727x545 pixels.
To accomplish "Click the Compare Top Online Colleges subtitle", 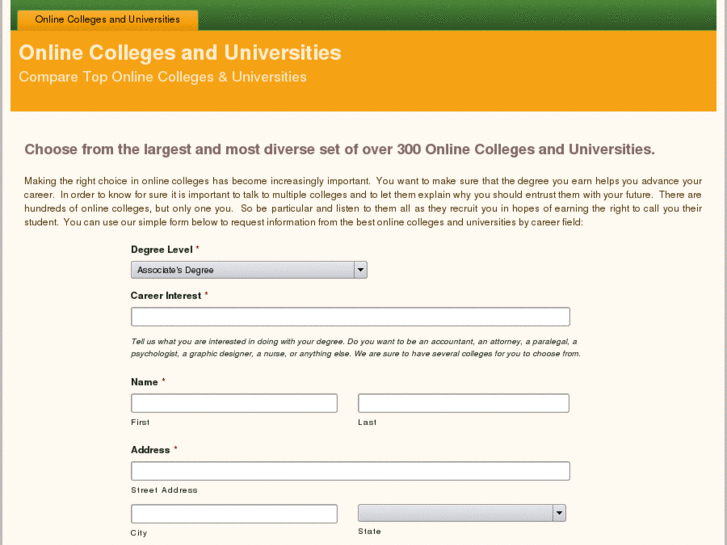I will (162, 77).
